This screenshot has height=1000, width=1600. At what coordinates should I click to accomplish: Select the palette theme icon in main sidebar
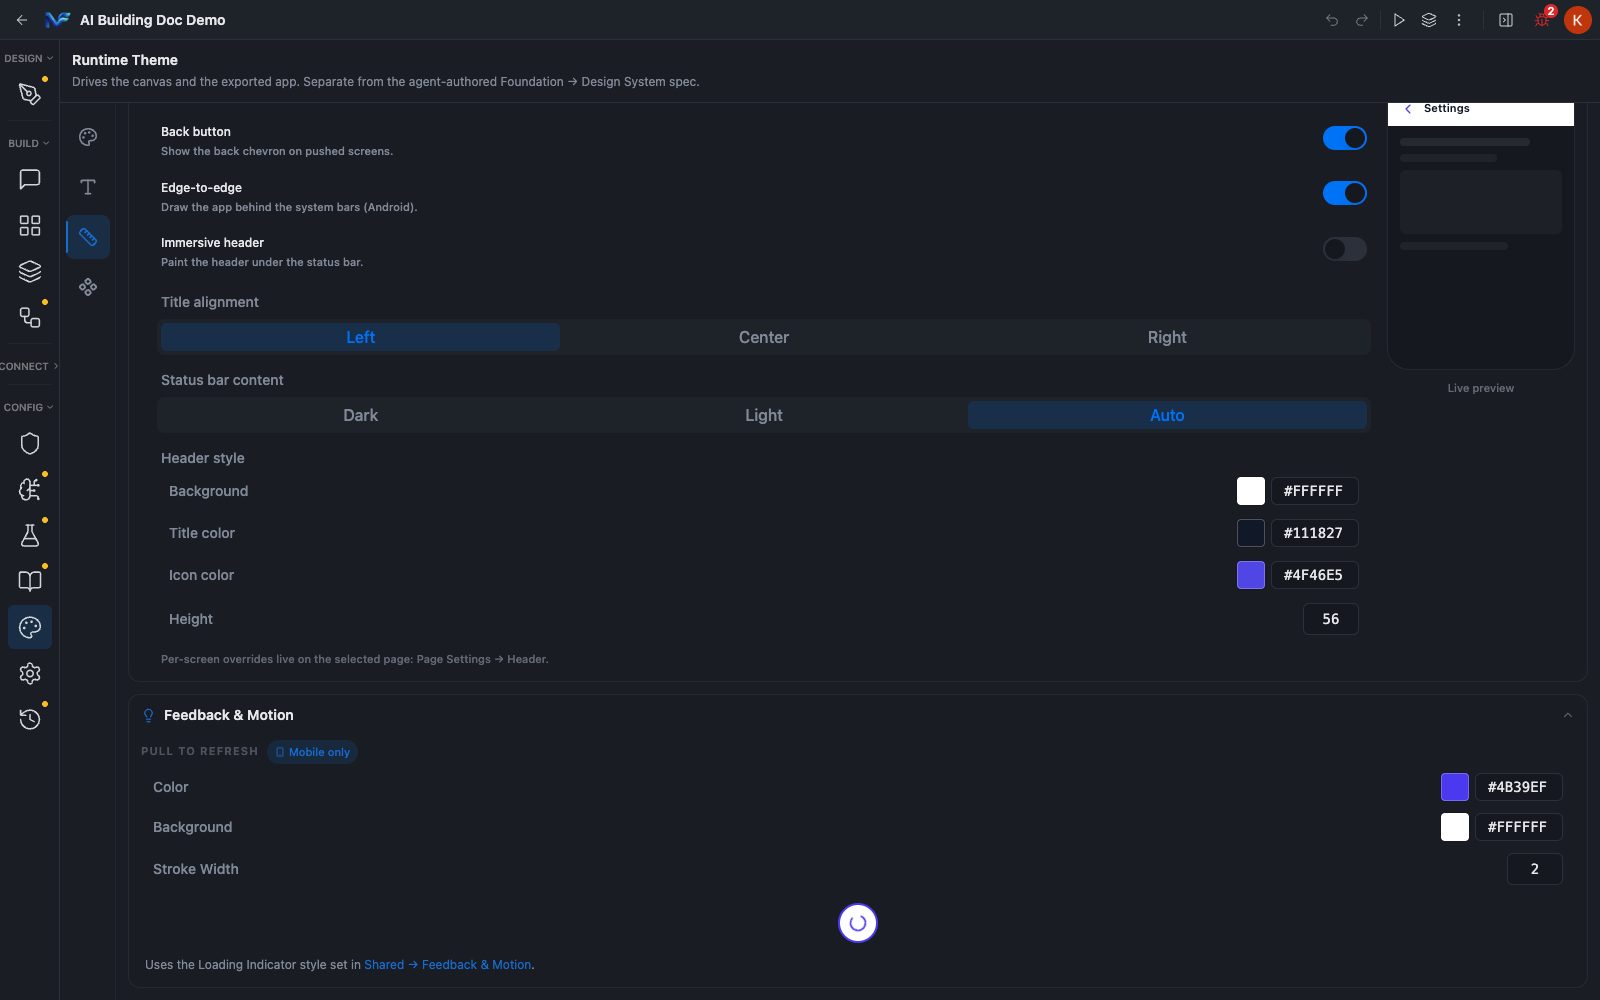30,627
